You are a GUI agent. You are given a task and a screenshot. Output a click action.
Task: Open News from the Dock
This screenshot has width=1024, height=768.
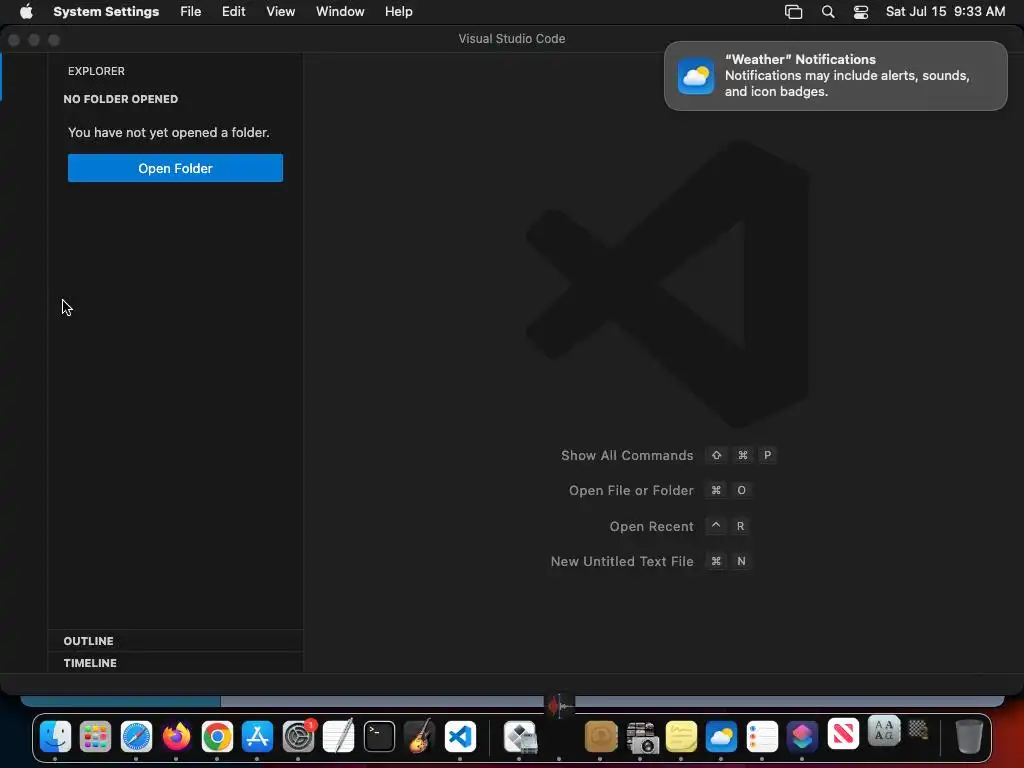pyautogui.click(x=843, y=734)
